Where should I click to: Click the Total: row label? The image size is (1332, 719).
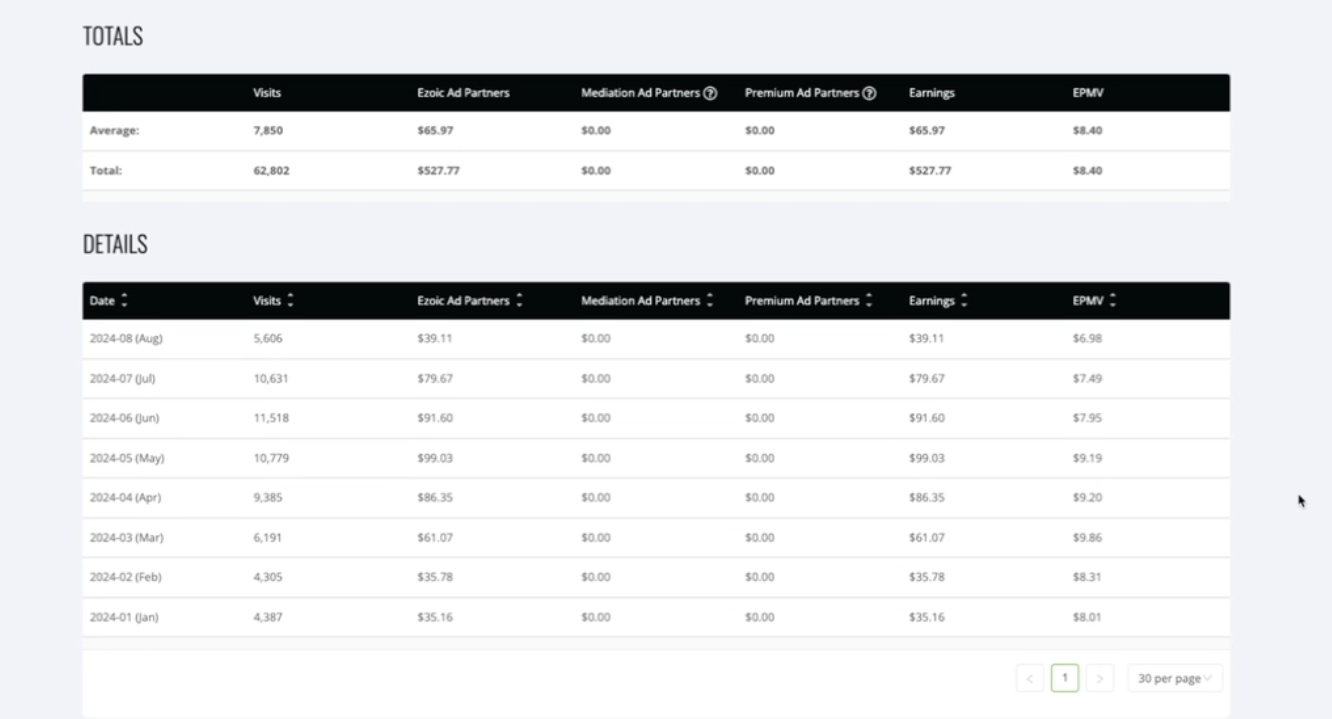105,171
